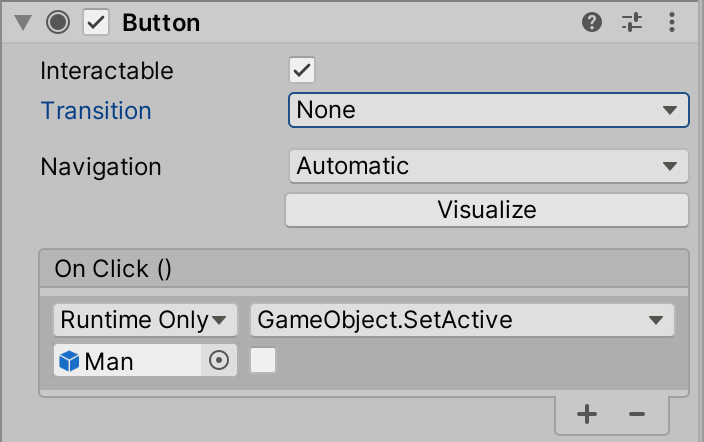The image size is (704, 442).
Task: Disable the Button component enable checkbox
Action: (x=96, y=22)
